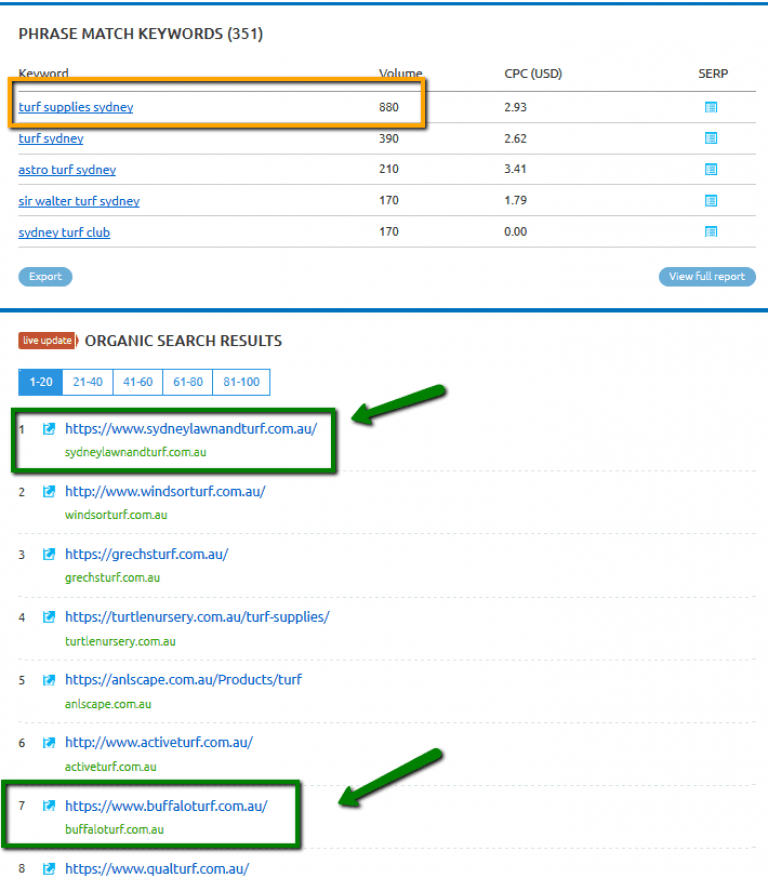Click volume value 880
This screenshot has width=768, height=878.
click(388, 107)
